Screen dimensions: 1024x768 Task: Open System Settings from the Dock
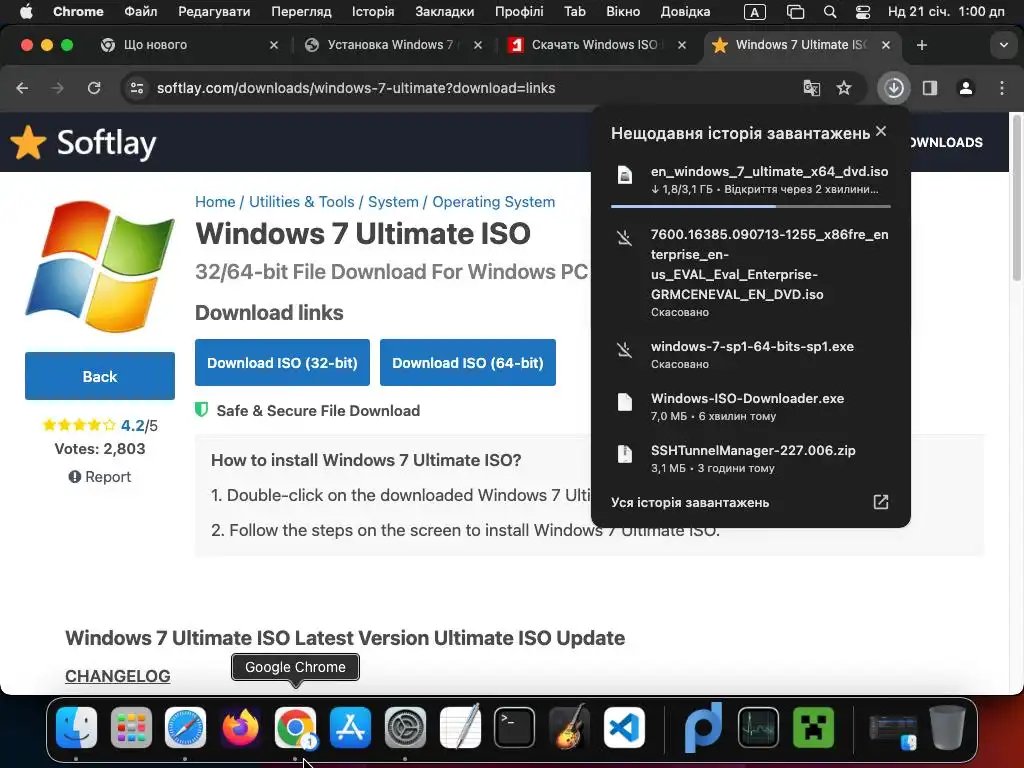click(x=405, y=727)
